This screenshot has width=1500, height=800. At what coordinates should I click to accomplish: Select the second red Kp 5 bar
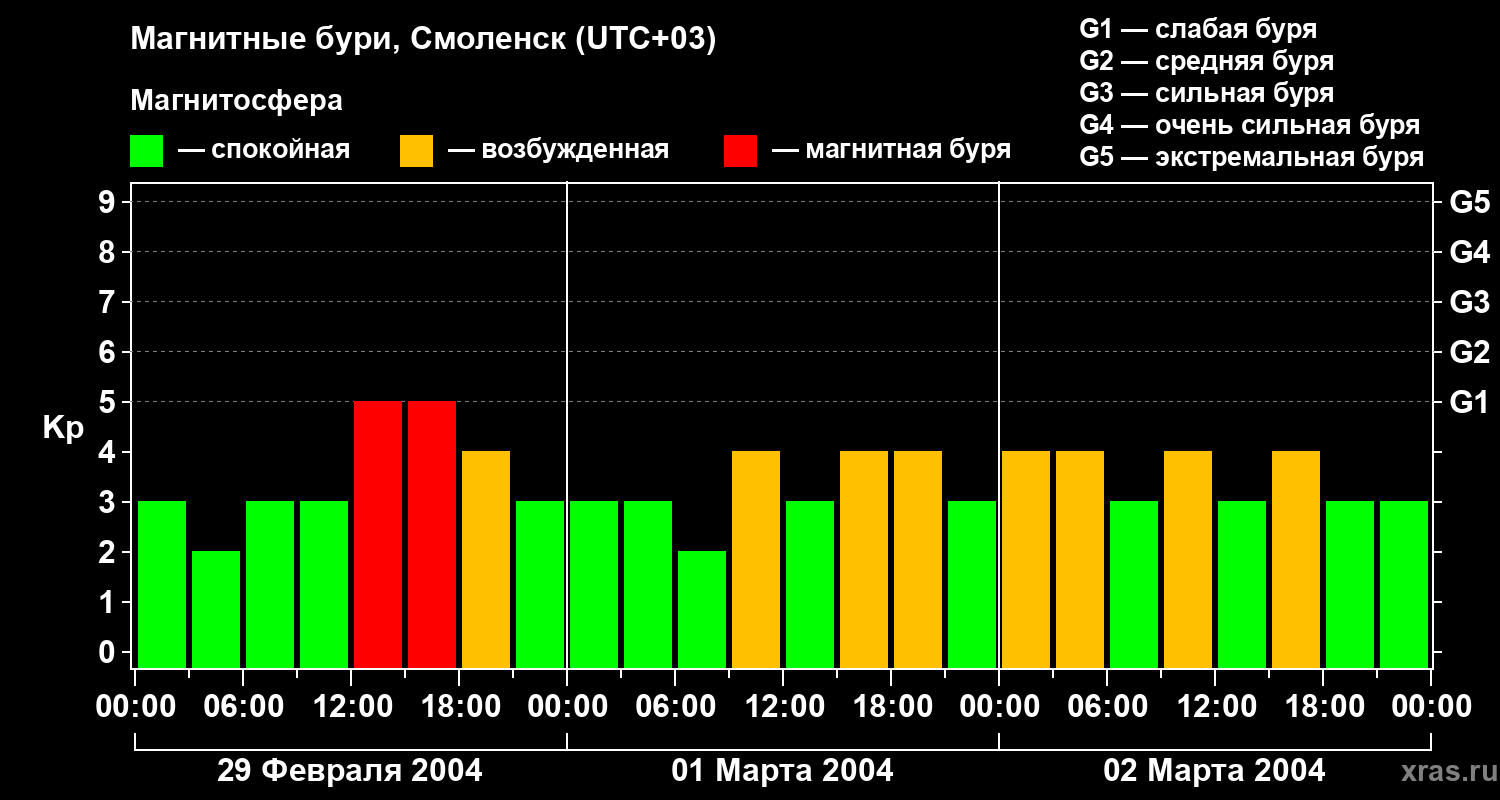point(432,534)
